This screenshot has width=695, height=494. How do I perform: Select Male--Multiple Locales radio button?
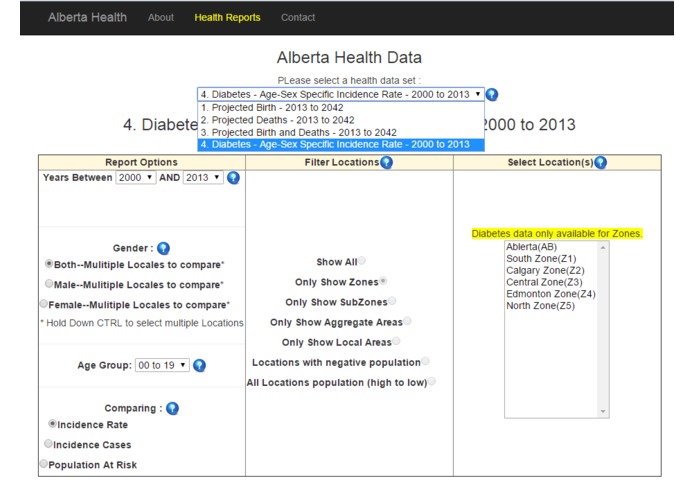click(x=49, y=284)
